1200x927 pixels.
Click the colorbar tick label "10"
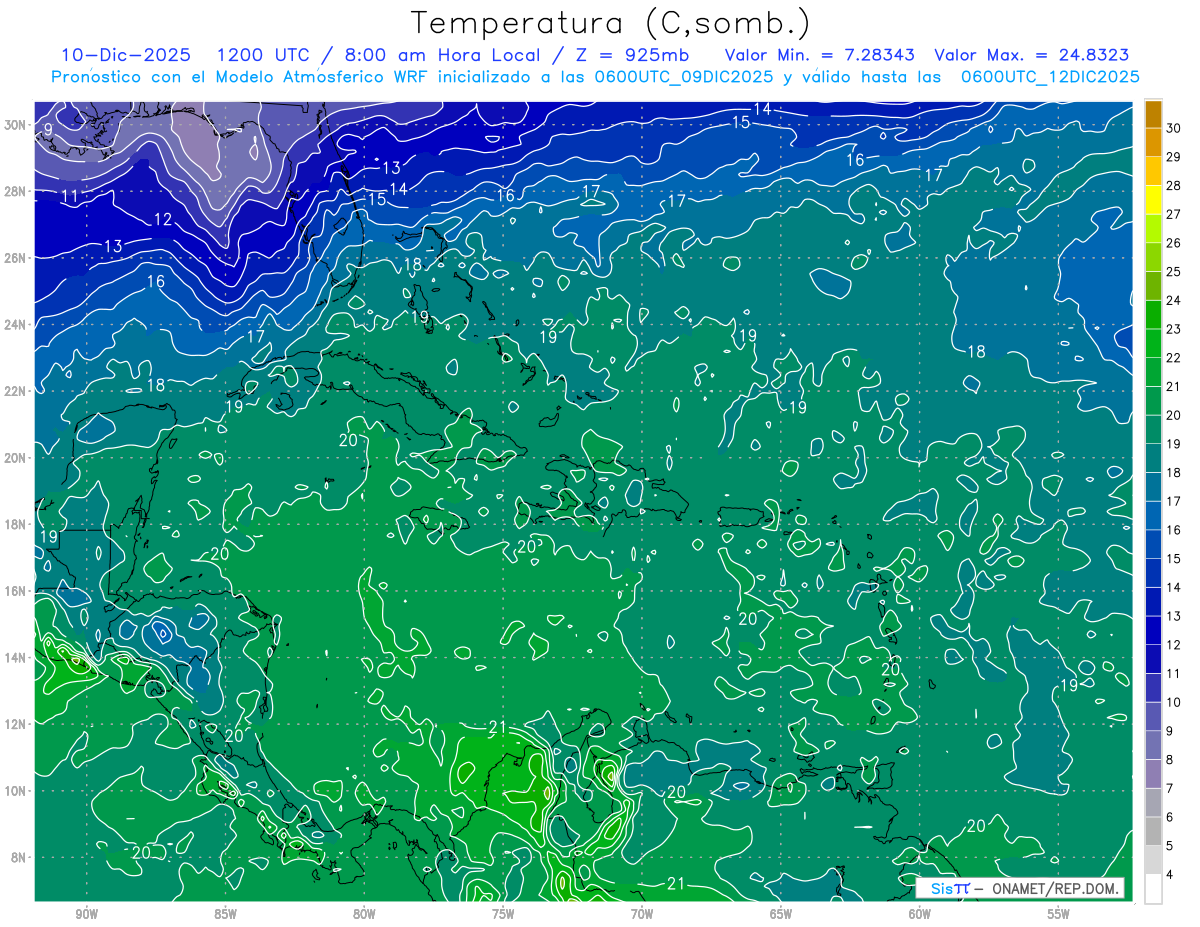(1174, 702)
